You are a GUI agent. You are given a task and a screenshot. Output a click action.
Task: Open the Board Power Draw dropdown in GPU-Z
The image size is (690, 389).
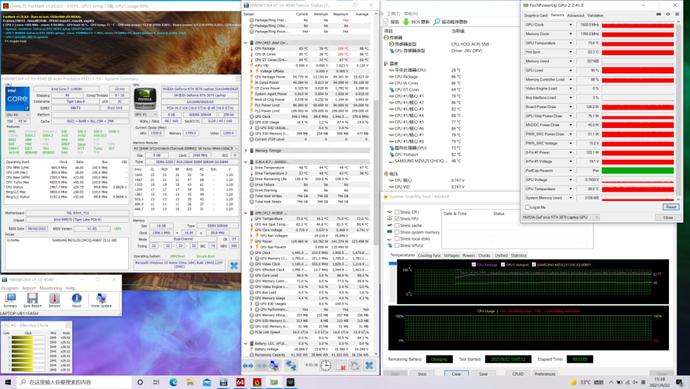tap(571, 107)
